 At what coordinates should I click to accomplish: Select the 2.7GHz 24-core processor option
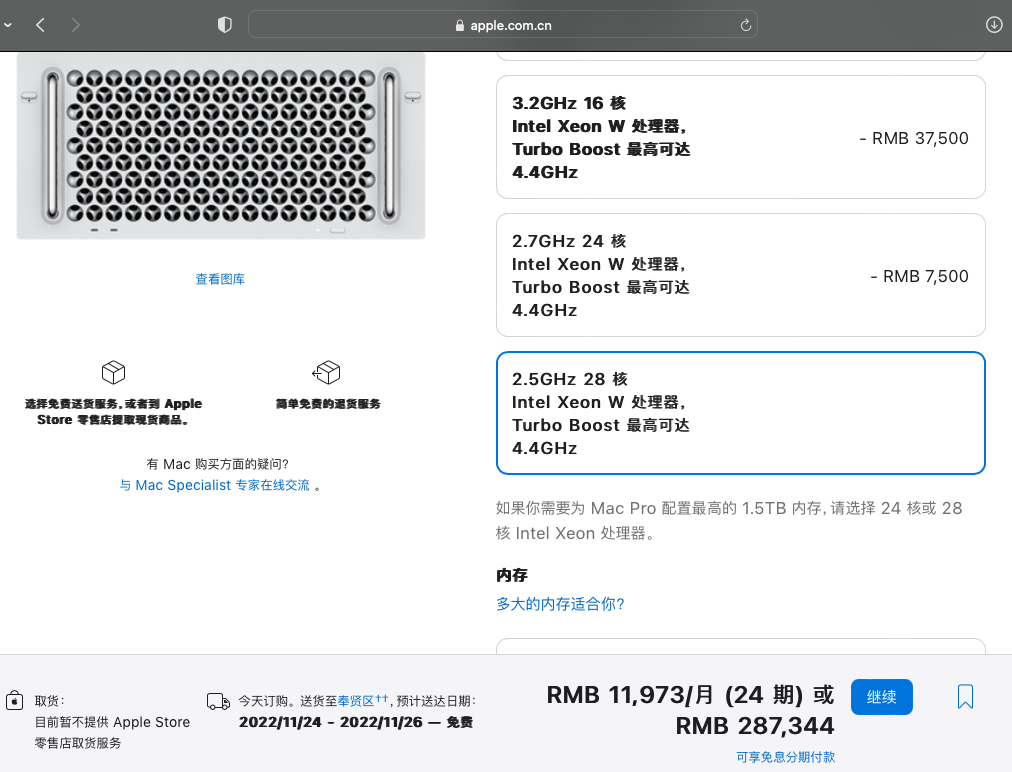(x=740, y=275)
